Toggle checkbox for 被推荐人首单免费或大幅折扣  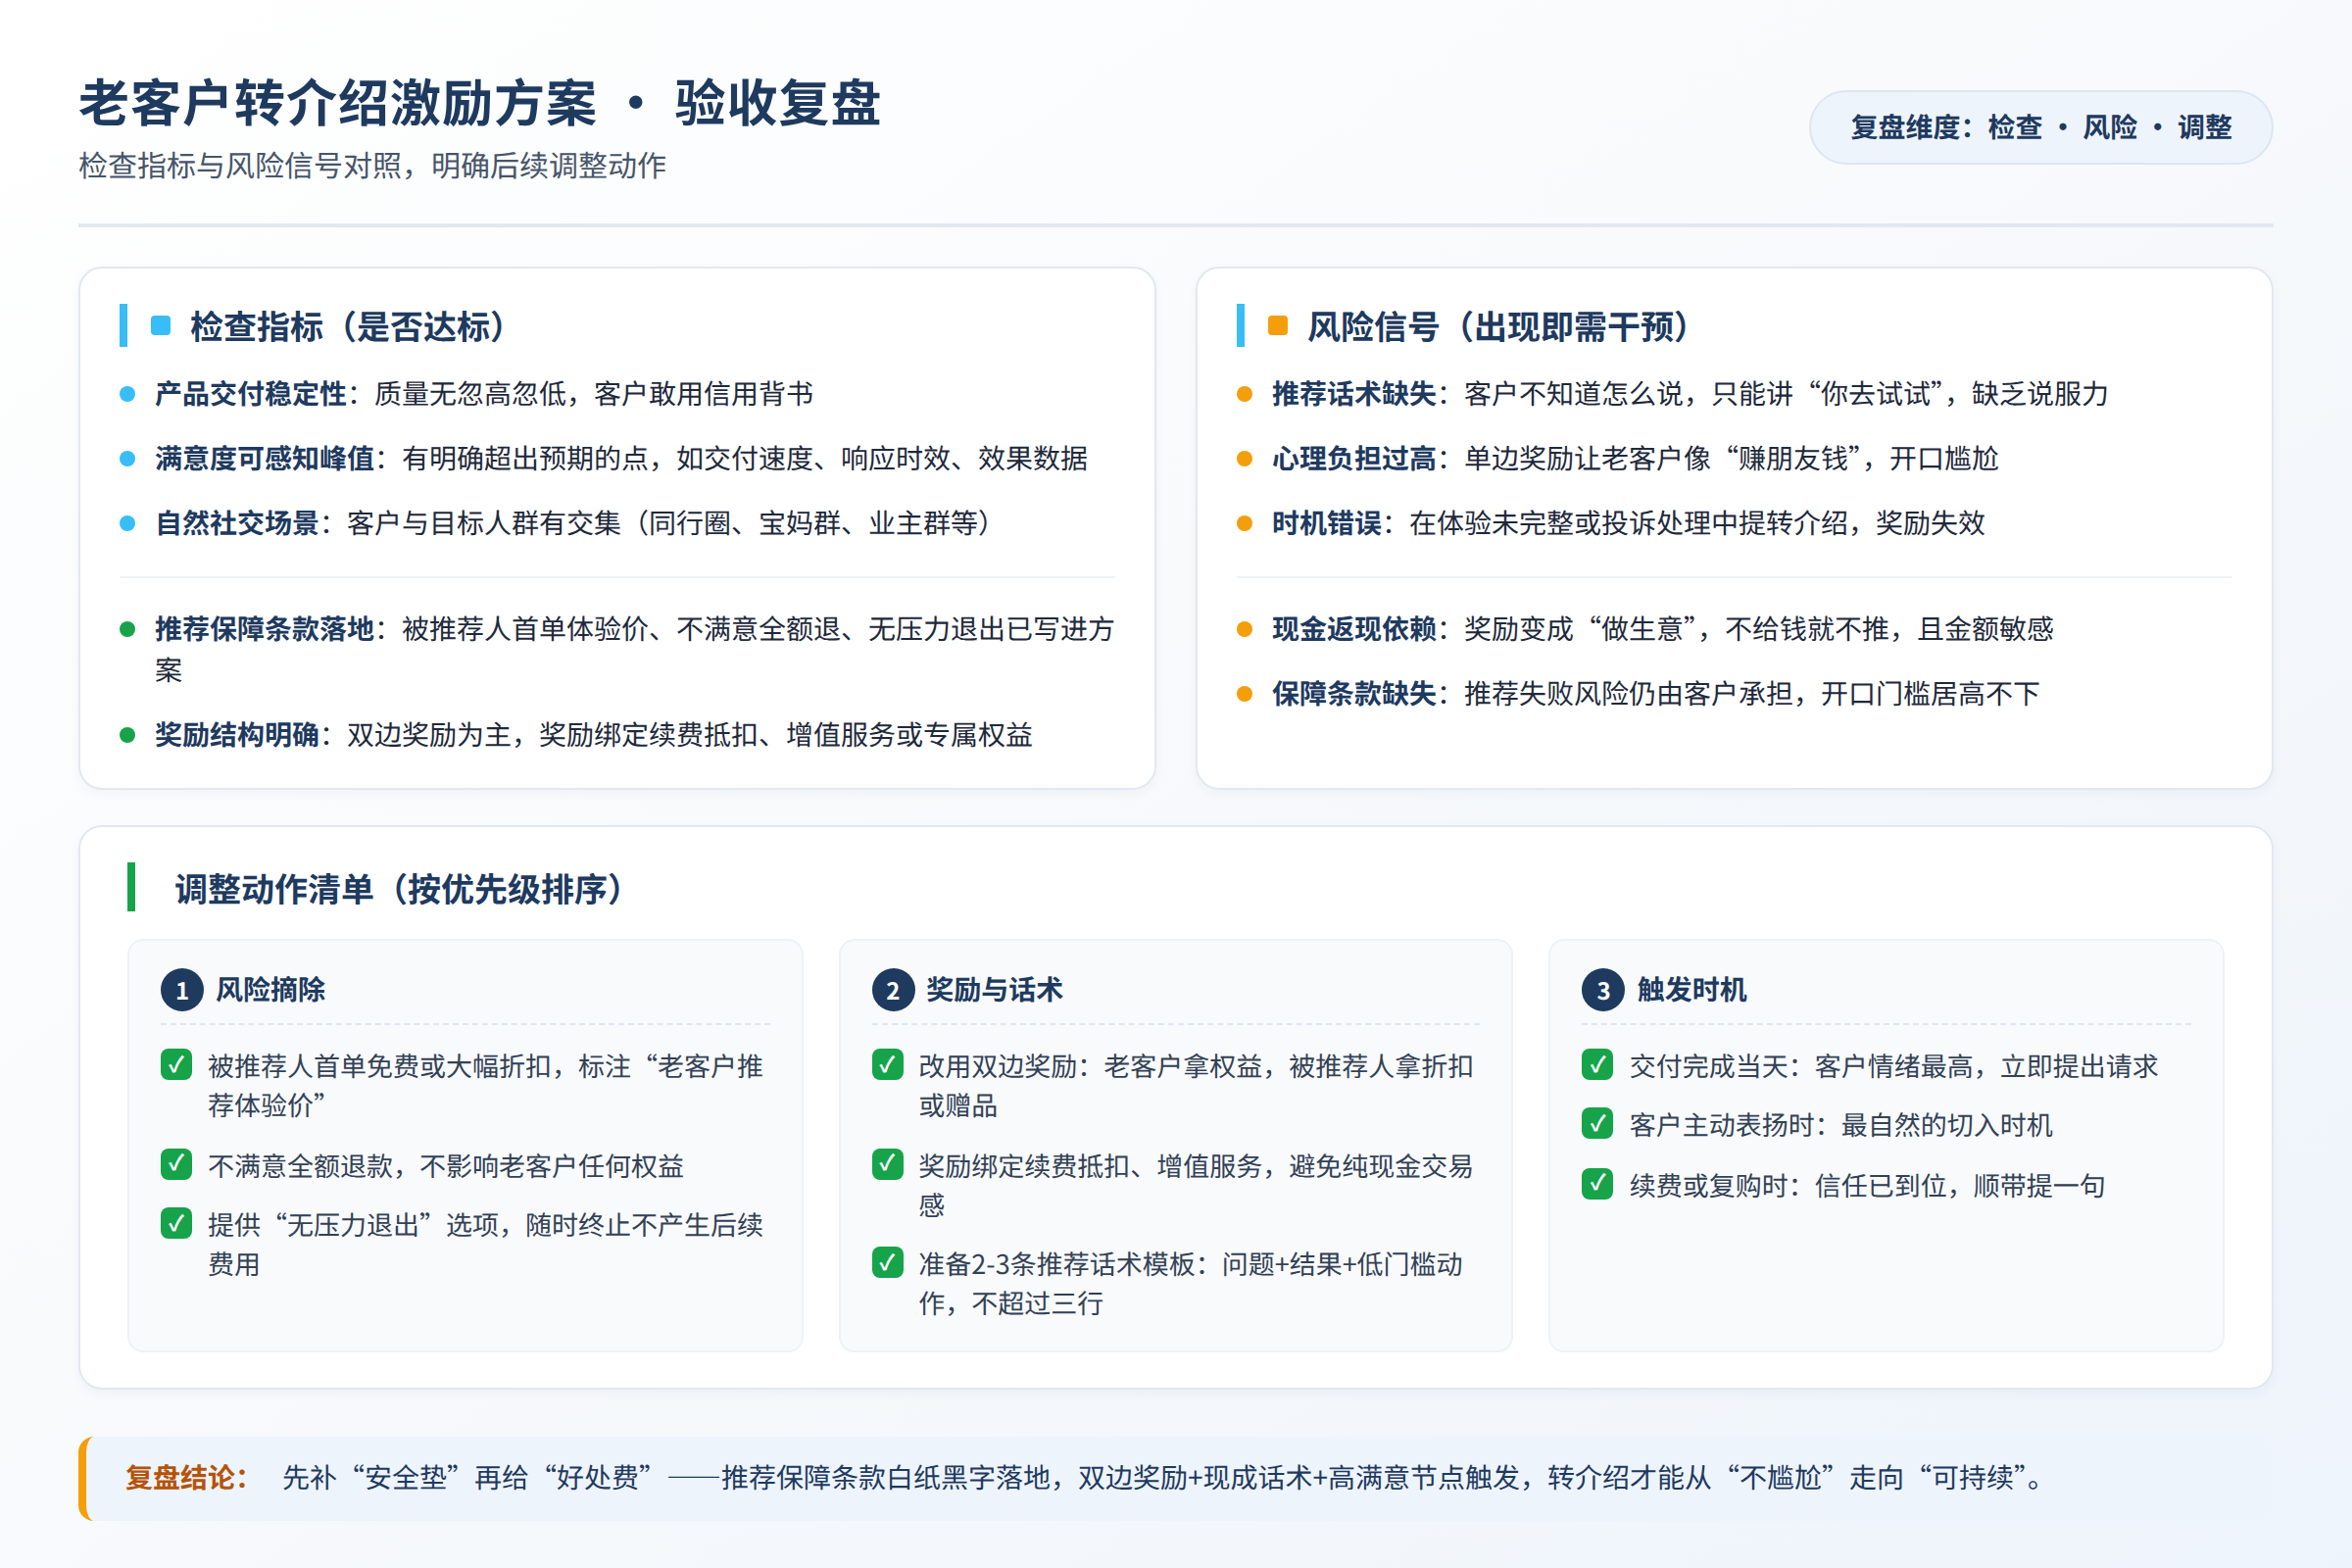click(177, 1065)
